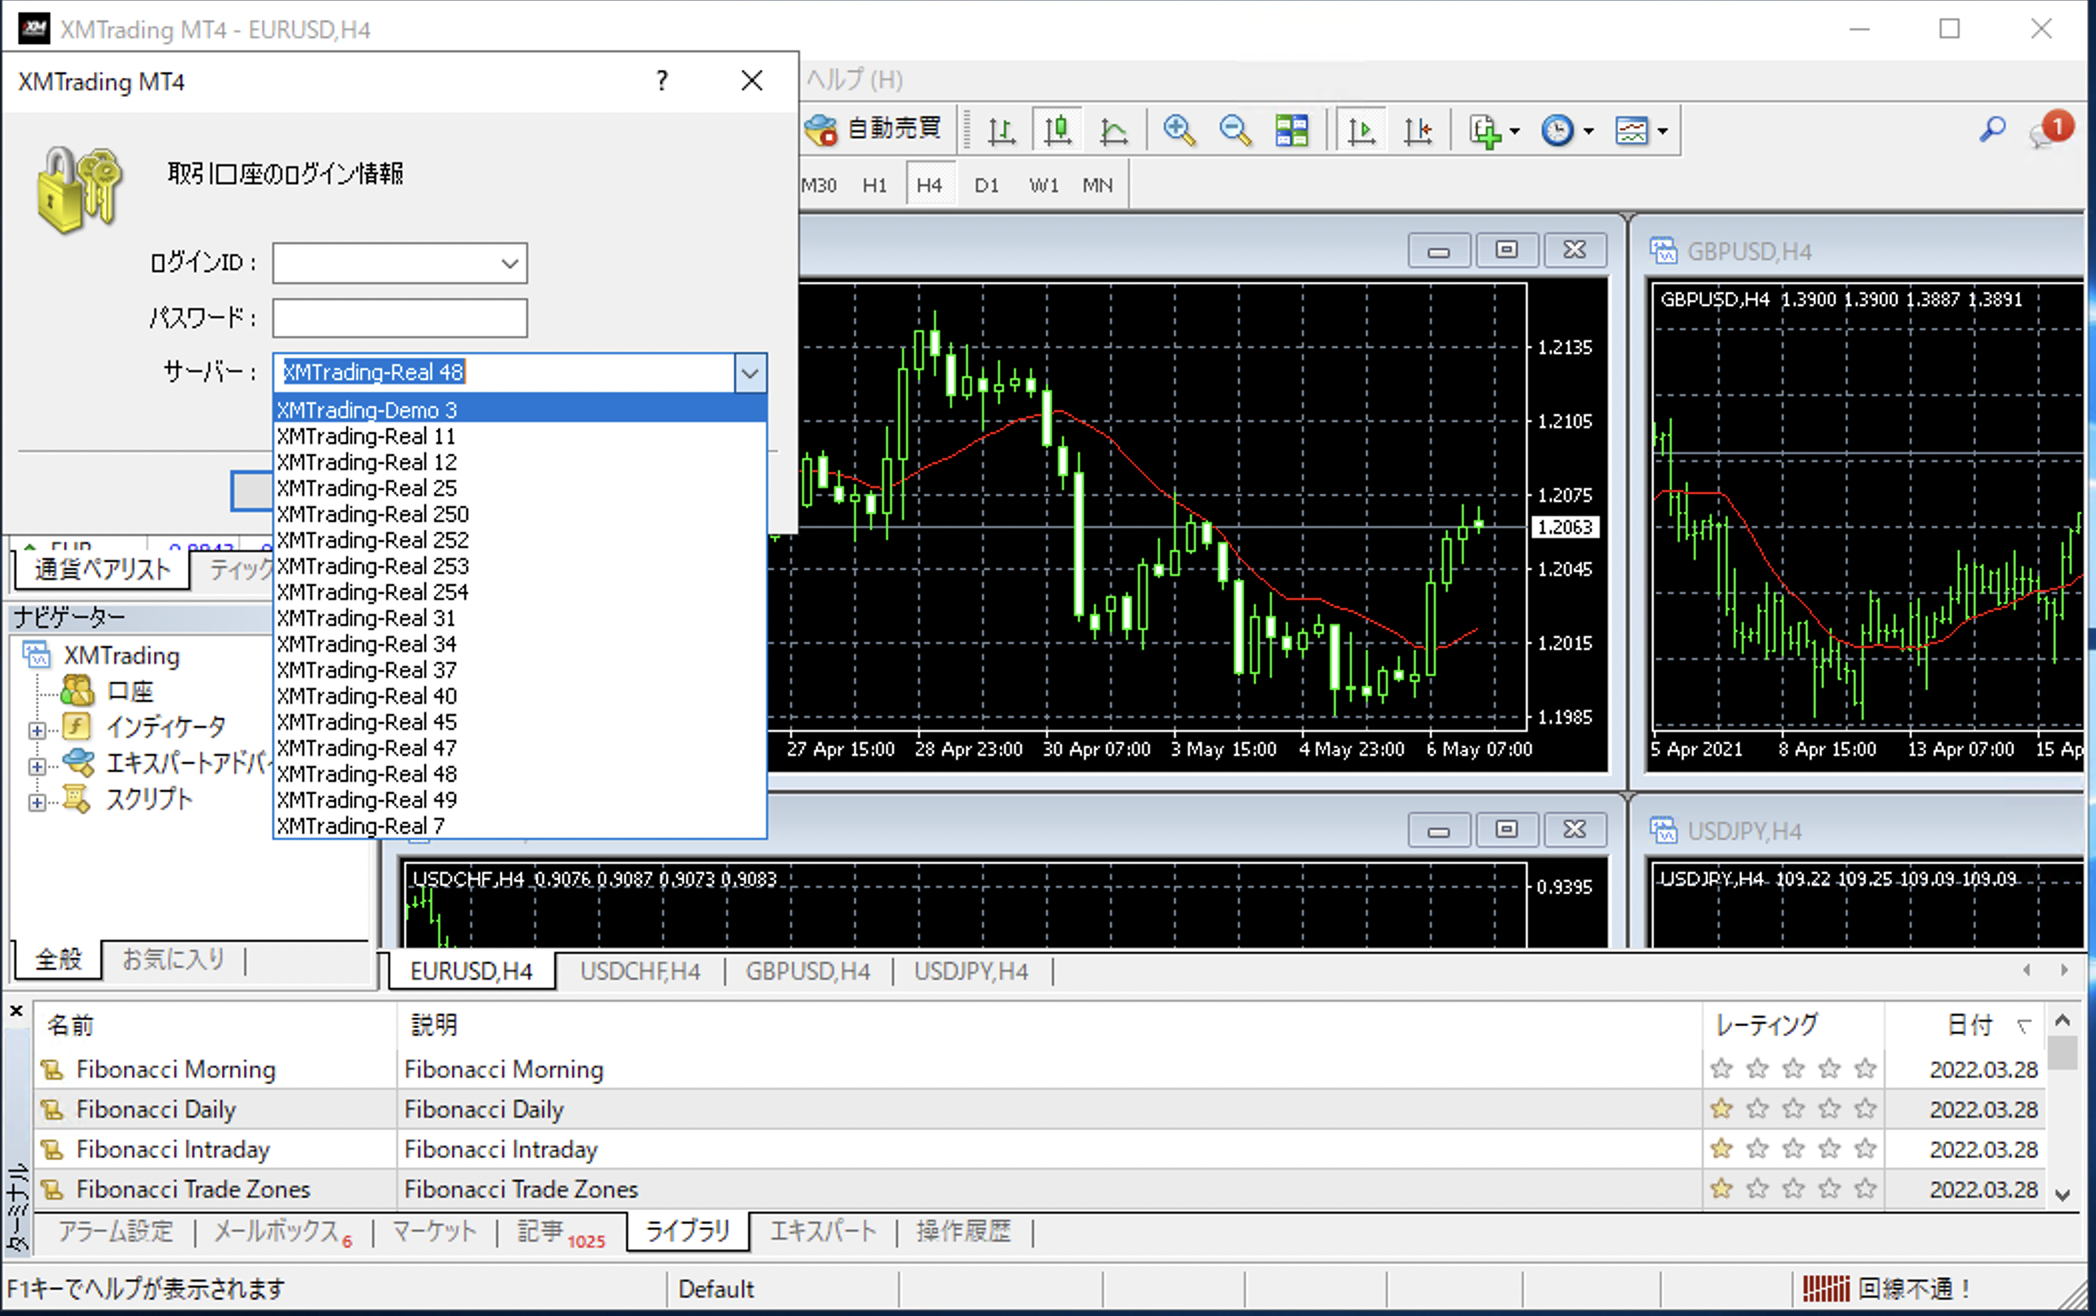Viewport: 2096px width, 1316px height.
Task: Click the zoom out magnifier icon
Action: 1235,130
